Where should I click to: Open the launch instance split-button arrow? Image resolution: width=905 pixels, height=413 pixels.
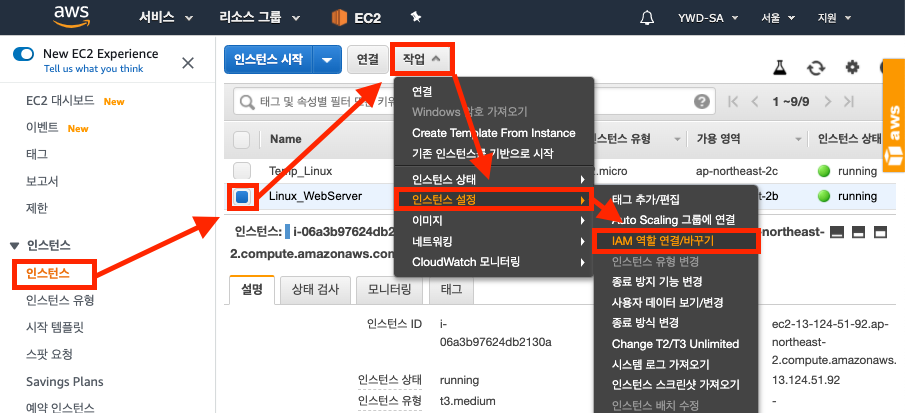coord(327,59)
